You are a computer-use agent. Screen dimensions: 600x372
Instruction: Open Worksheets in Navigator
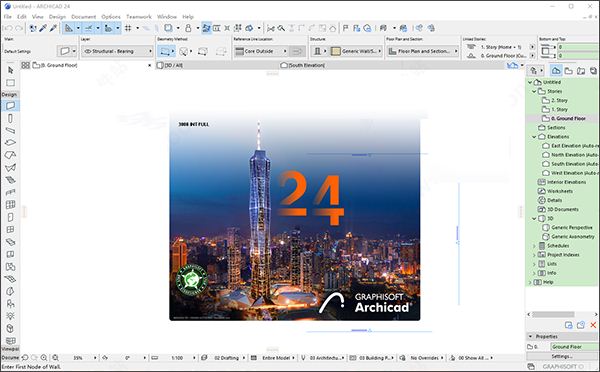click(559, 191)
